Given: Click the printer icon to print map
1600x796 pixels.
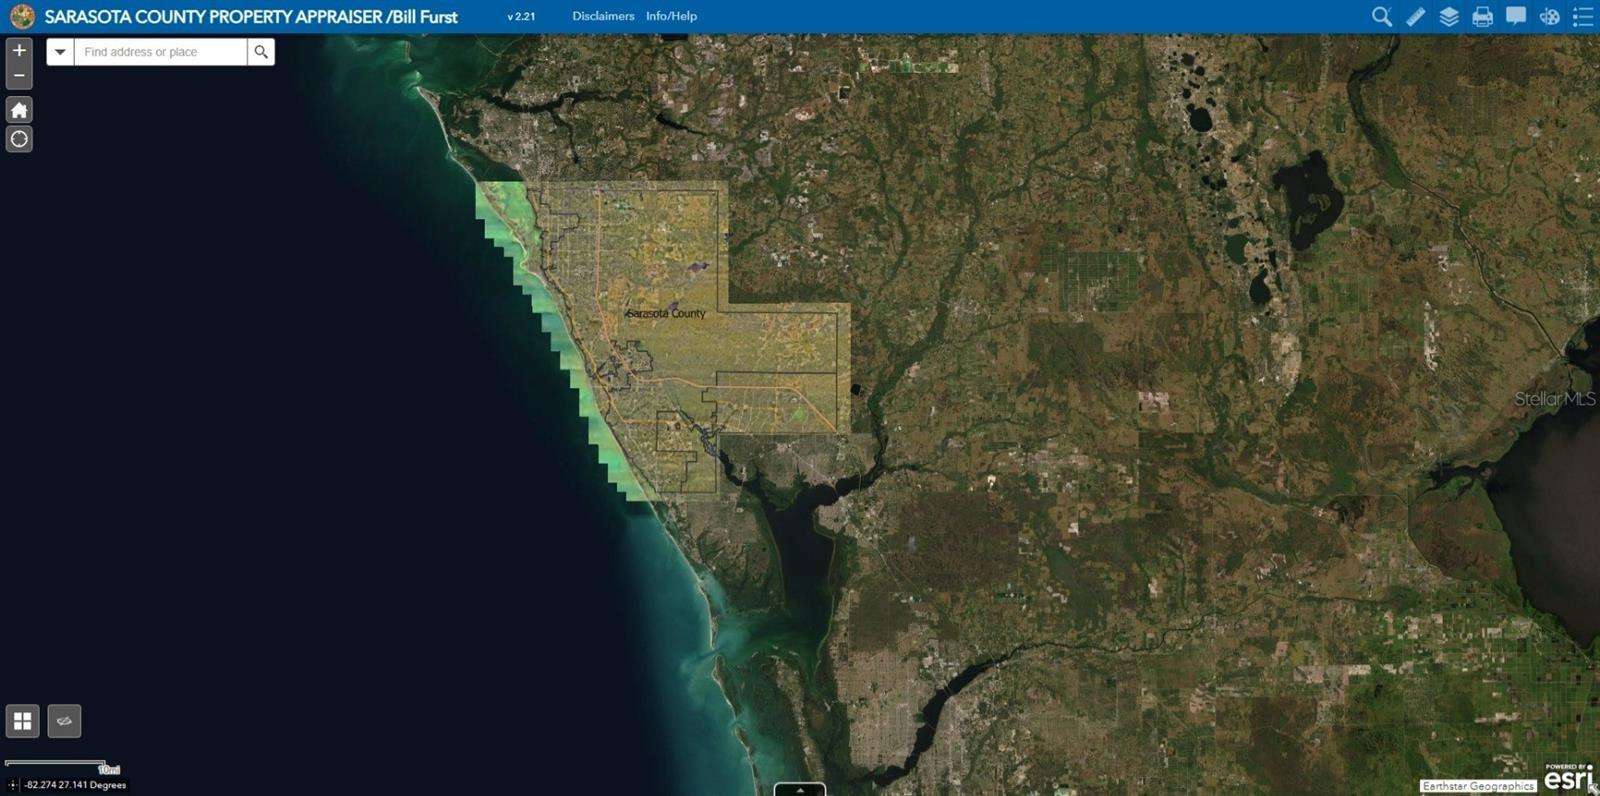Looking at the screenshot, I should (x=1482, y=16).
